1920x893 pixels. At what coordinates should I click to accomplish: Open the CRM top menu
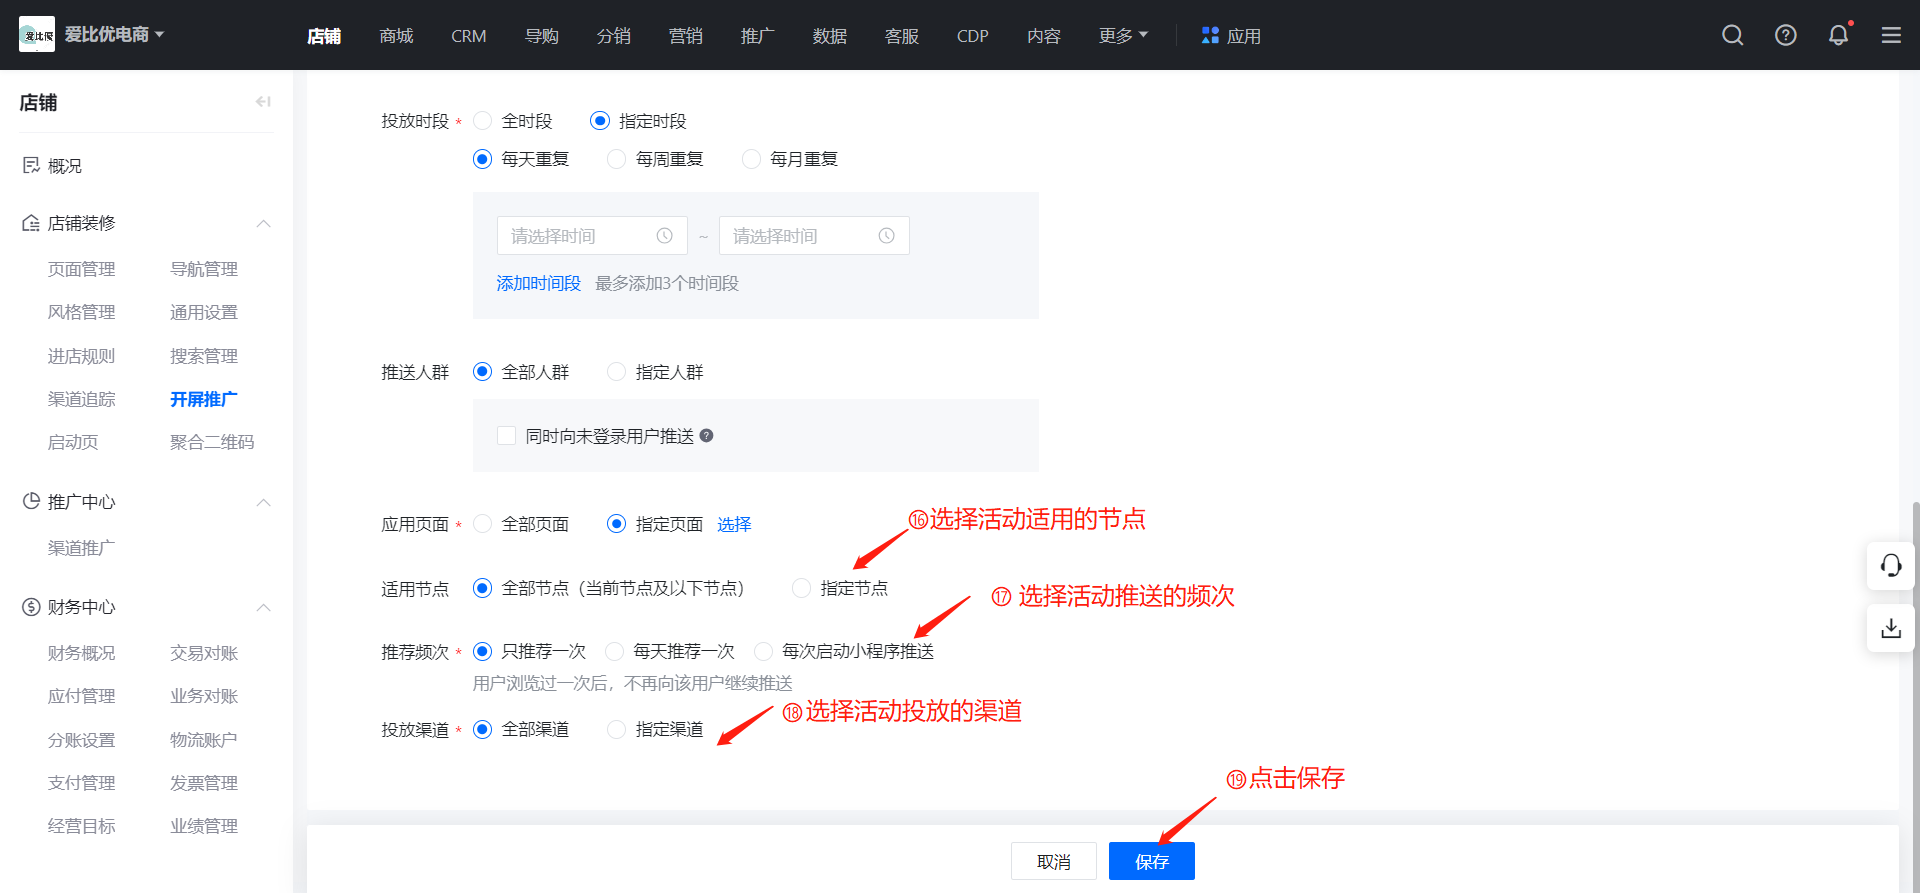(468, 36)
